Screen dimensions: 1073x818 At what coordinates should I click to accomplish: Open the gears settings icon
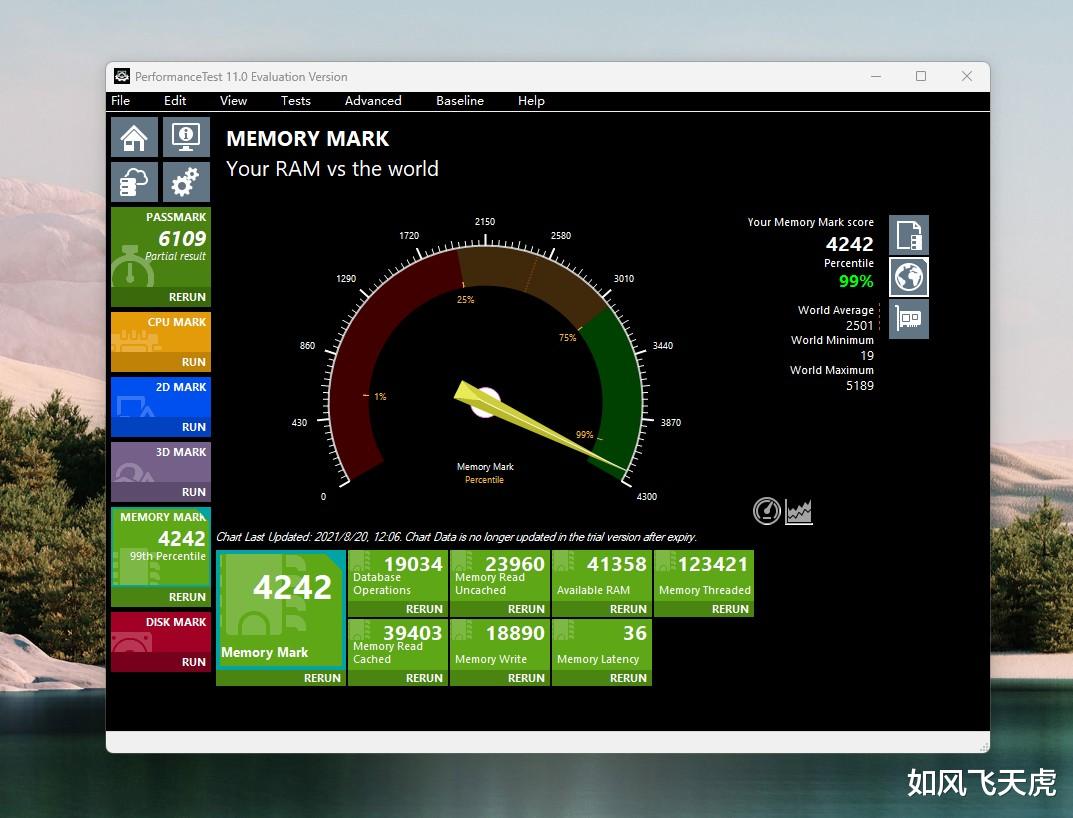186,182
